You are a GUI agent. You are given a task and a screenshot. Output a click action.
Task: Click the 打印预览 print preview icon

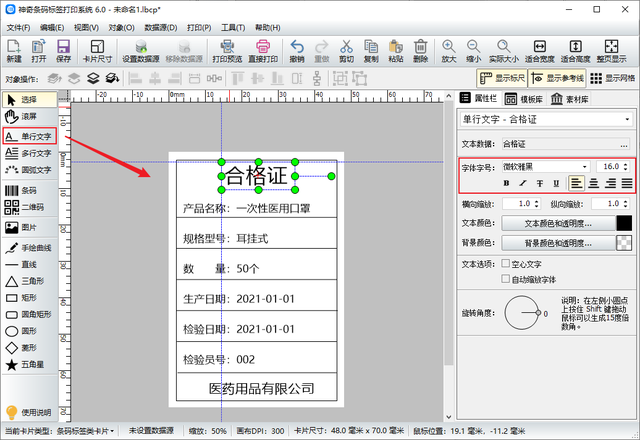(227, 51)
